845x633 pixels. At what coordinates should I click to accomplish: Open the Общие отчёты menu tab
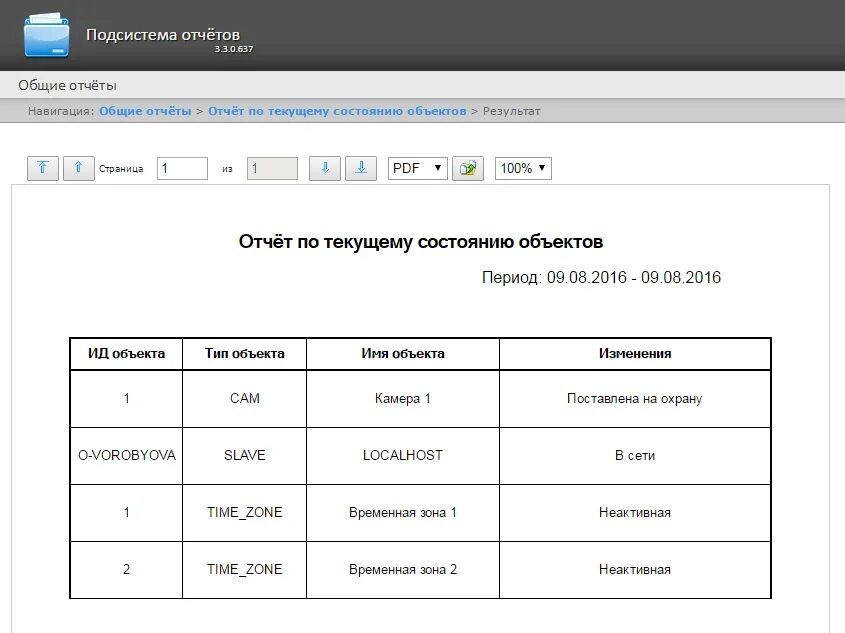coord(67,85)
